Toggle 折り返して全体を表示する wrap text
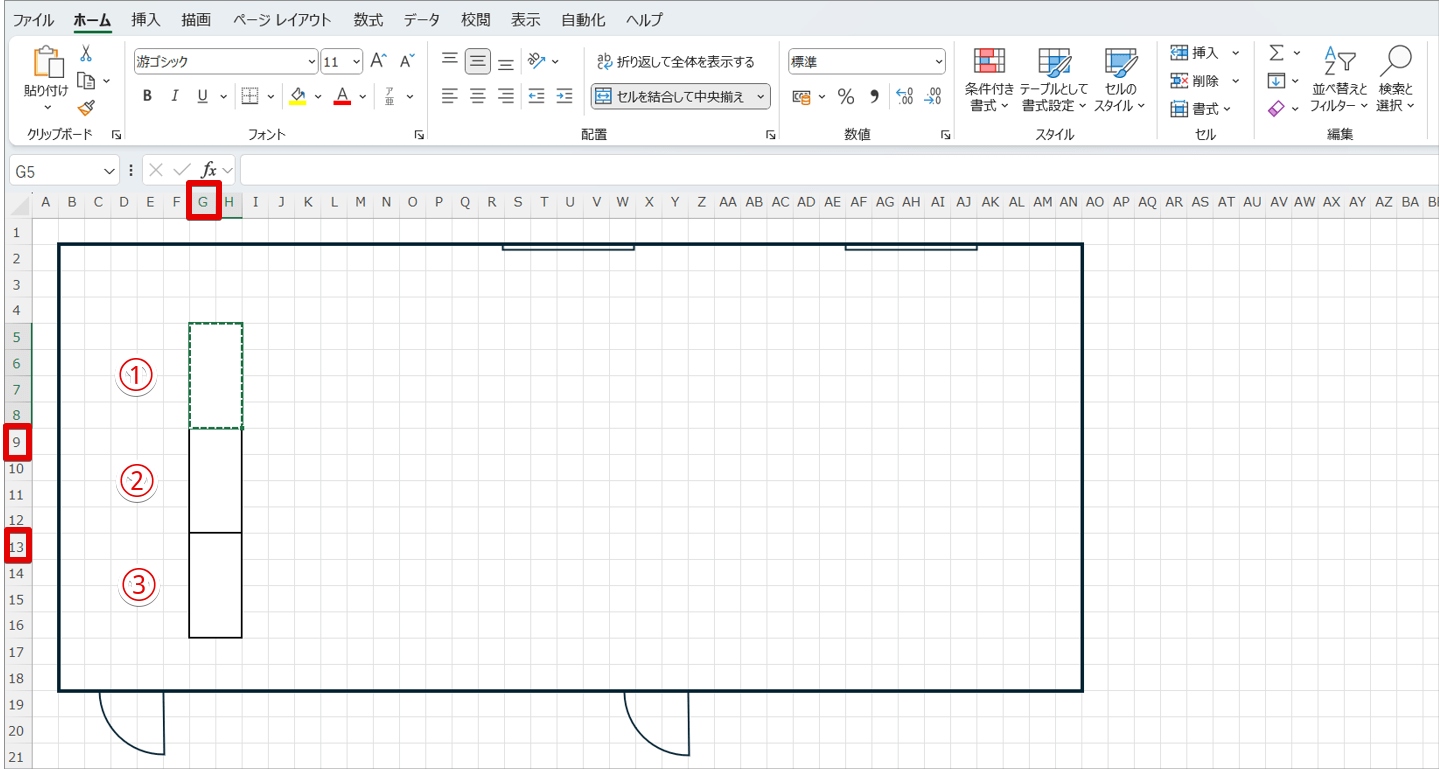This screenshot has width=1439, height=769. pyautogui.click(x=675, y=62)
